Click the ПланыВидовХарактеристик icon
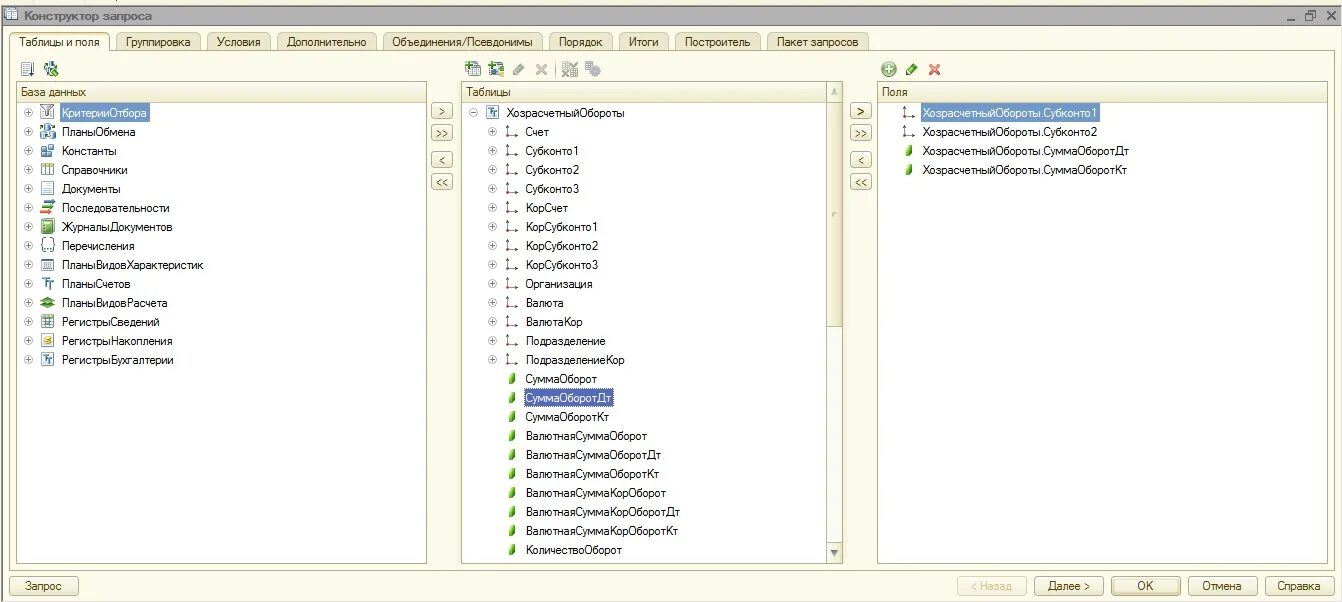Screen dimensions: 1342x602 pos(47,264)
